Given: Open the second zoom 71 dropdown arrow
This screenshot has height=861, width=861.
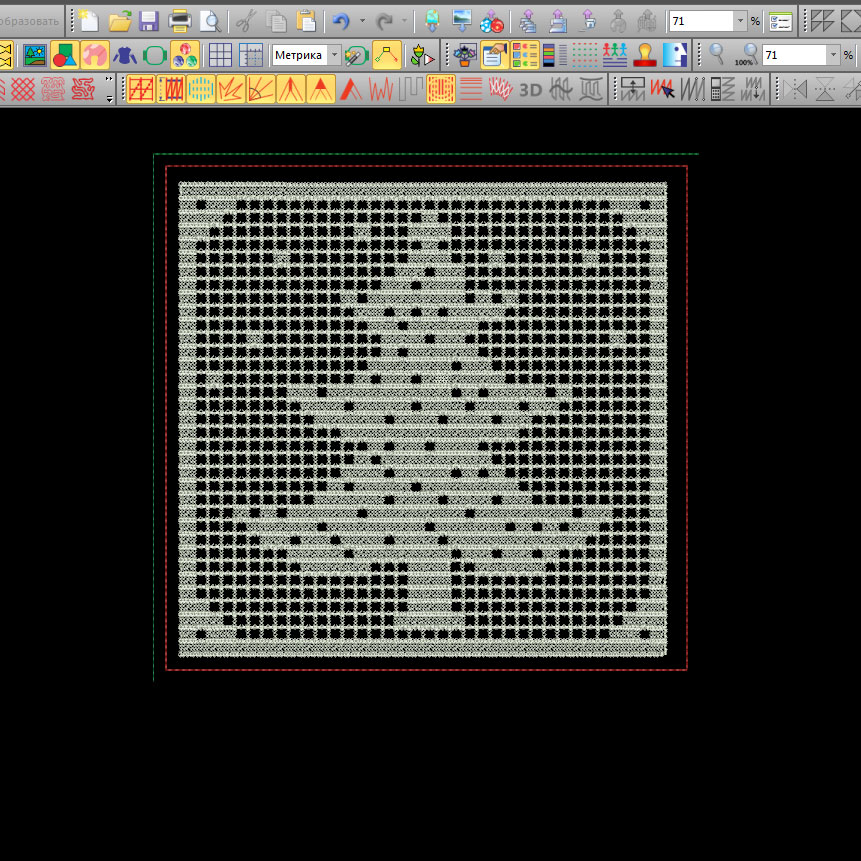Looking at the screenshot, I should pyautogui.click(x=834, y=54).
